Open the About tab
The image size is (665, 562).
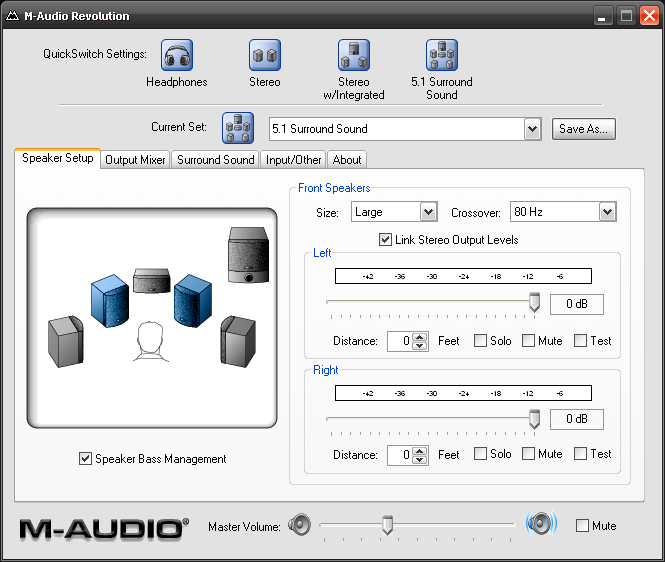coord(347,160)
